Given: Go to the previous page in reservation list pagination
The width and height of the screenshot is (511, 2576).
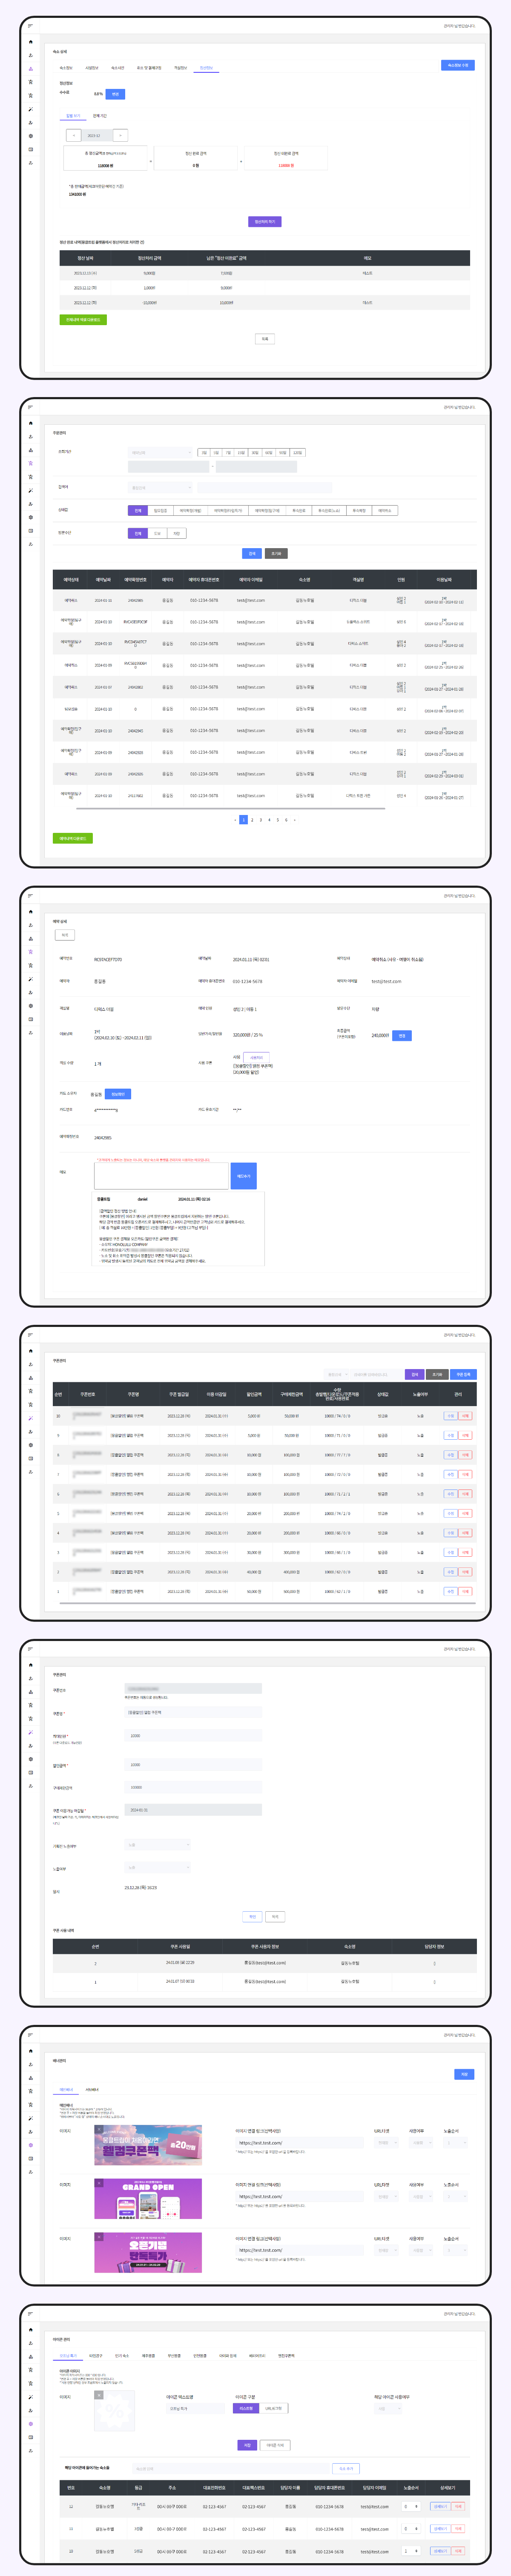Looking at the screenshot, I should point(236,820).
